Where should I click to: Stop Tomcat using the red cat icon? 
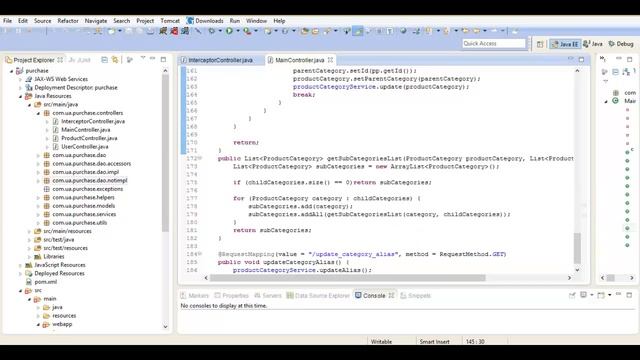tap(174, 31)
